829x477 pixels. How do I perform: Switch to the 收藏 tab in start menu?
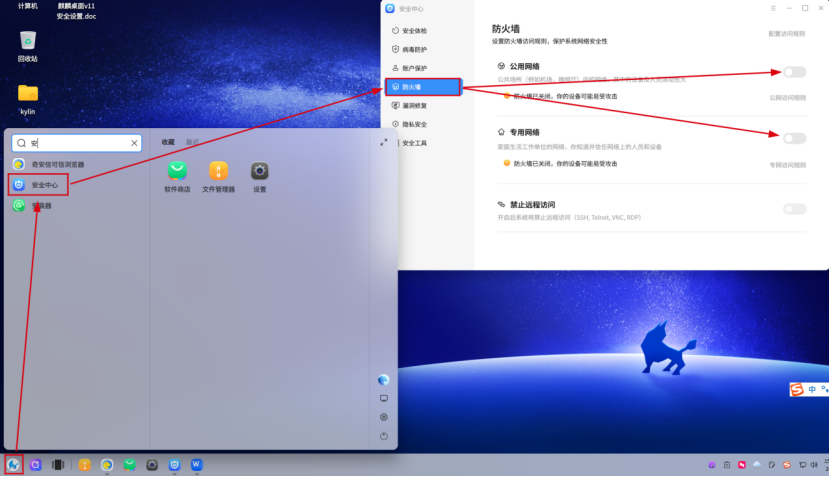168,142
